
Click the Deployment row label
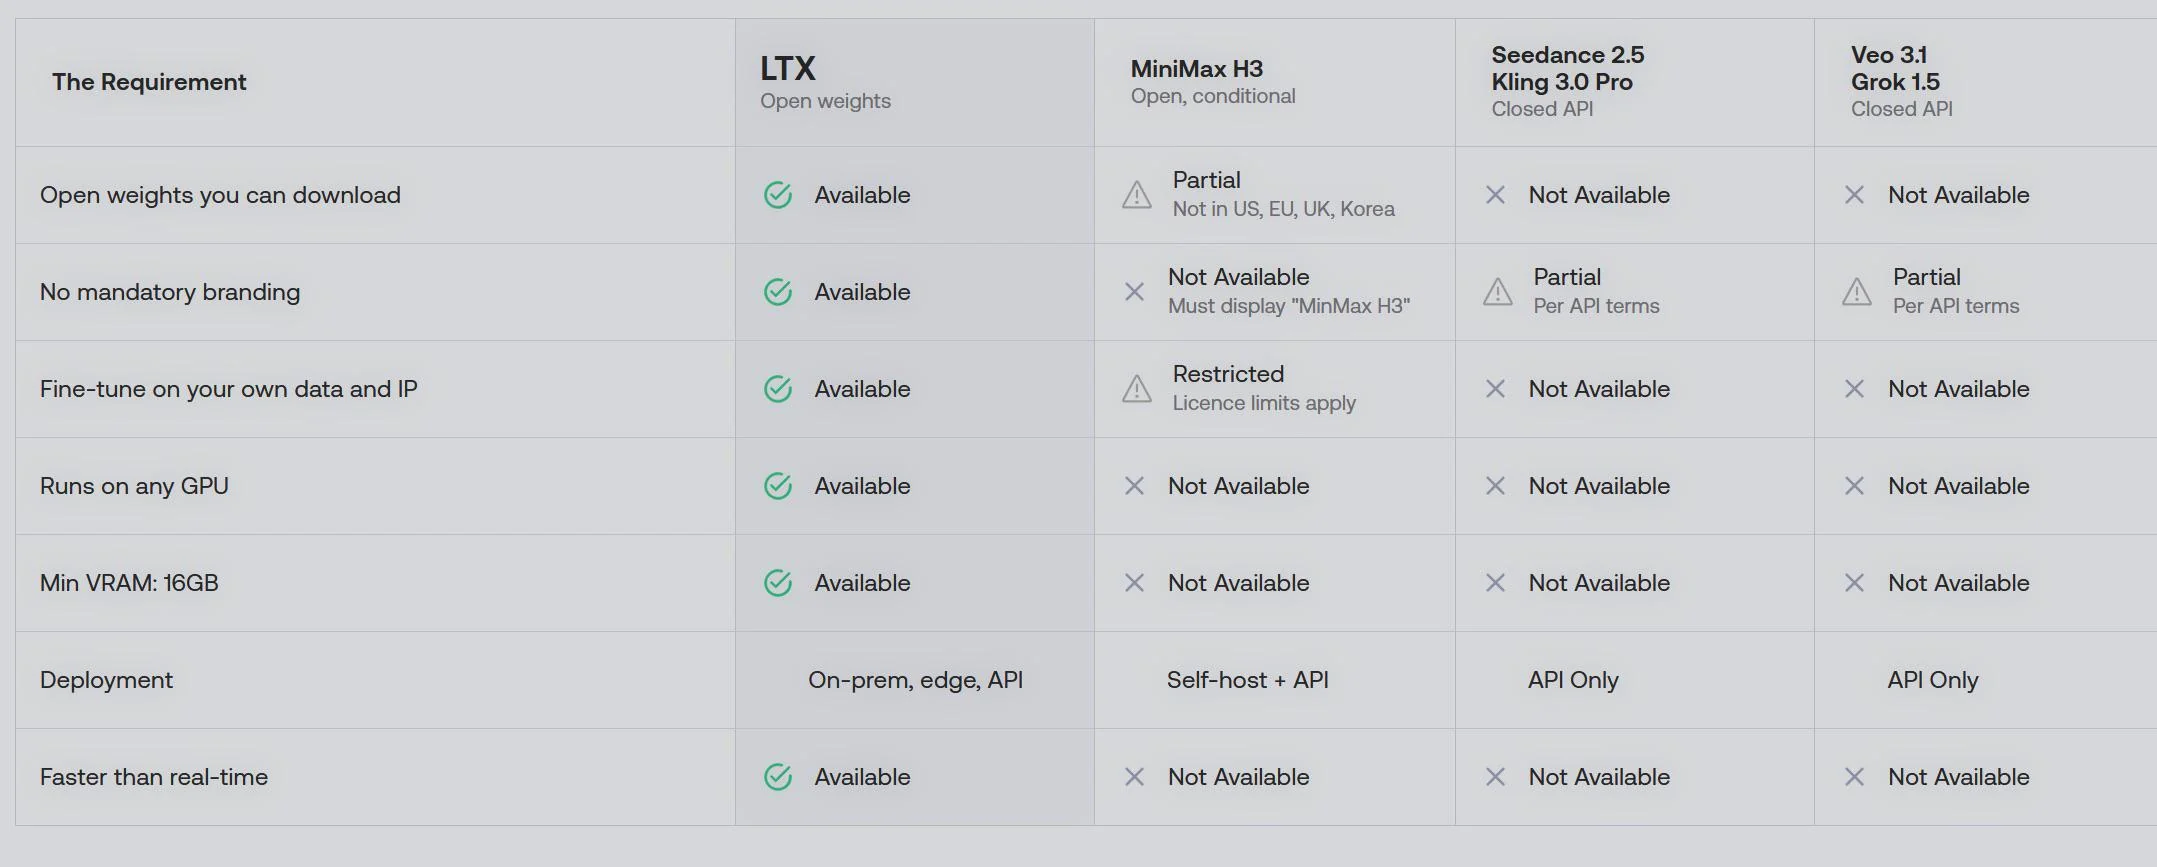107,680
